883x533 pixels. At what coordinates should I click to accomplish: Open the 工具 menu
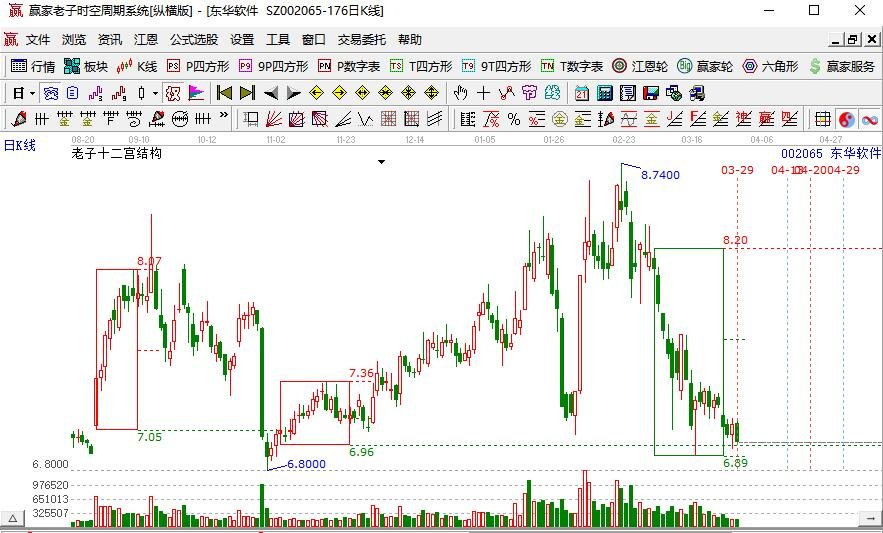tap(278, 39)
